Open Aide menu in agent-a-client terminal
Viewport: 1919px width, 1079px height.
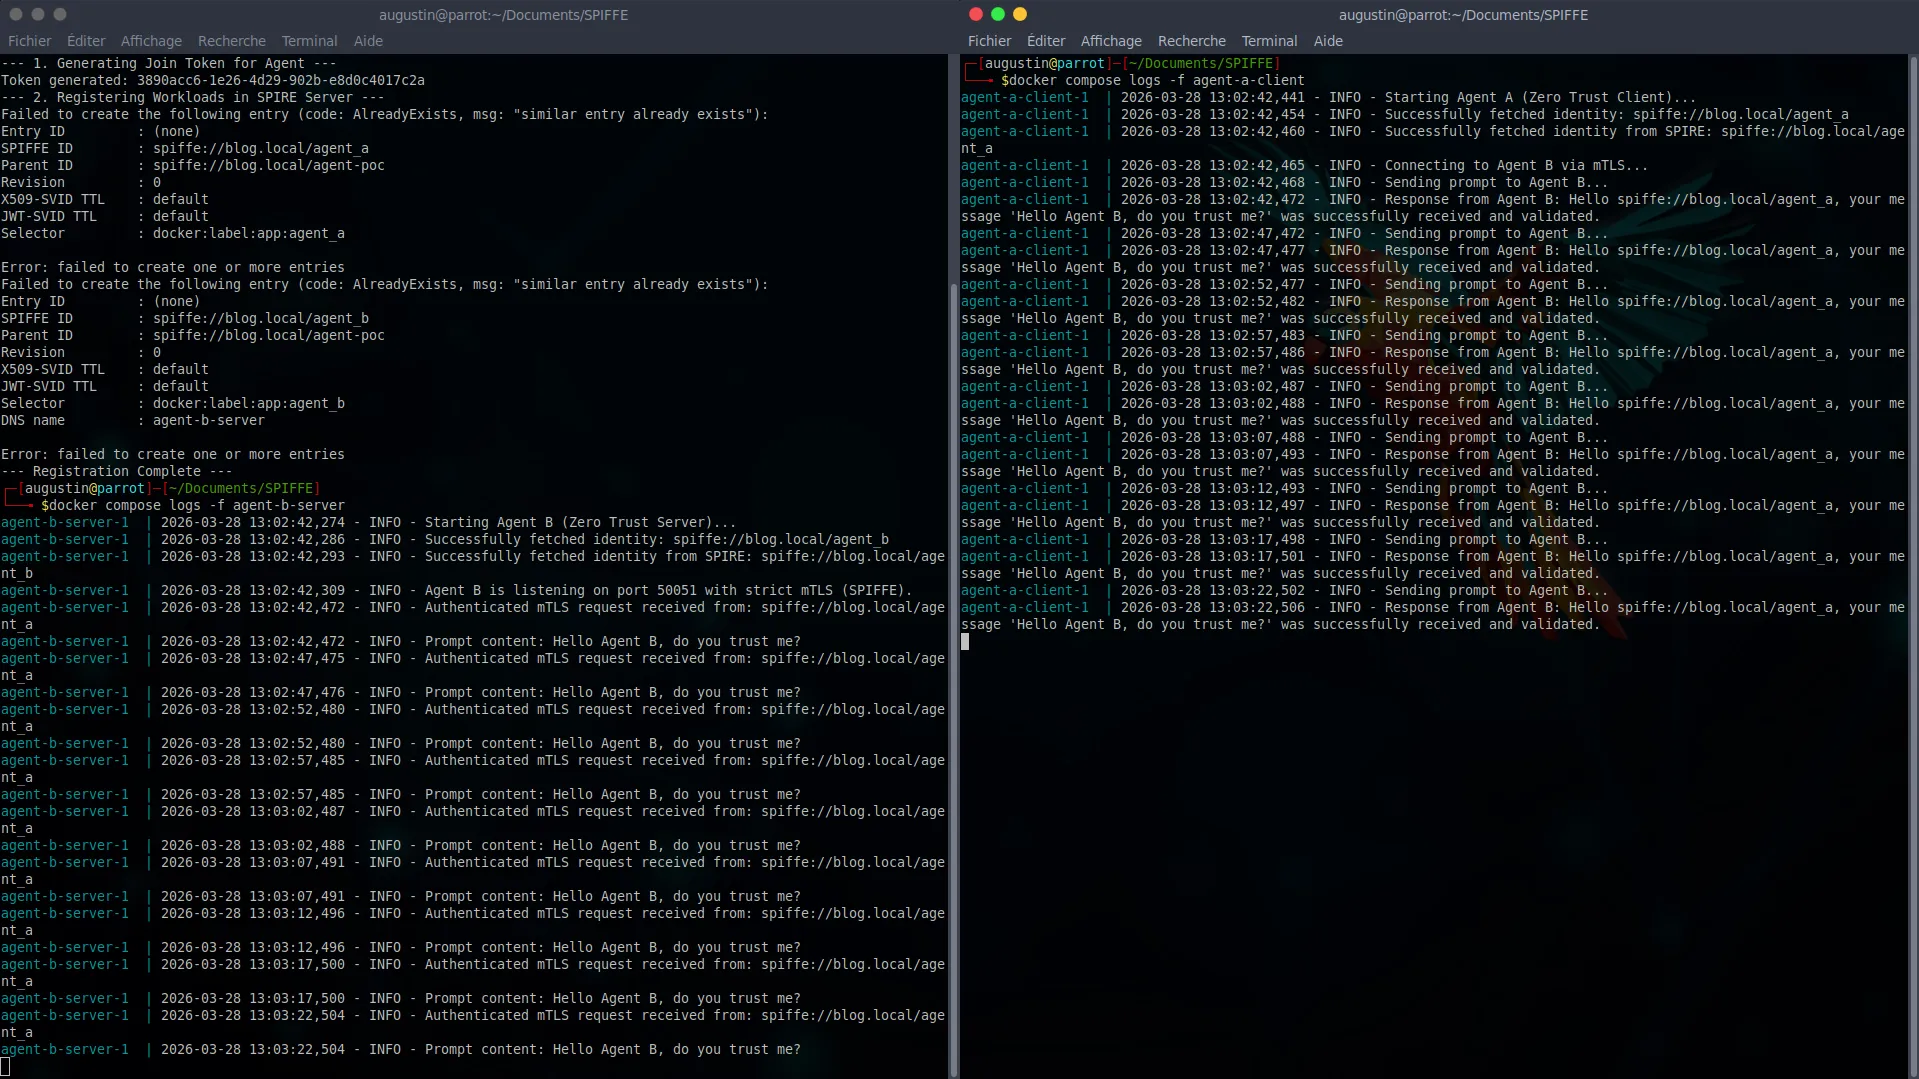[x=1328, y=41]
